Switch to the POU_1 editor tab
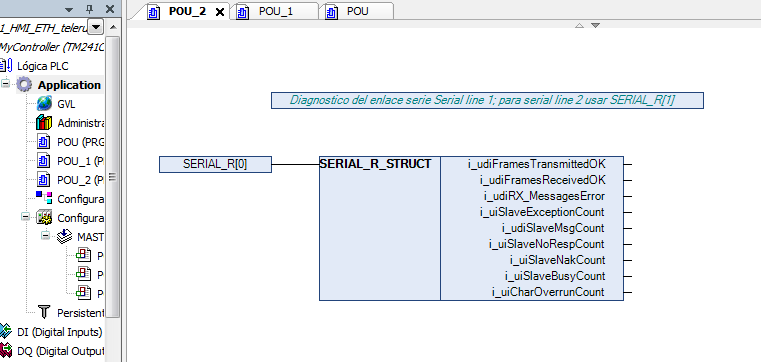The image size is (761, 362). click(x=276, y=12)
